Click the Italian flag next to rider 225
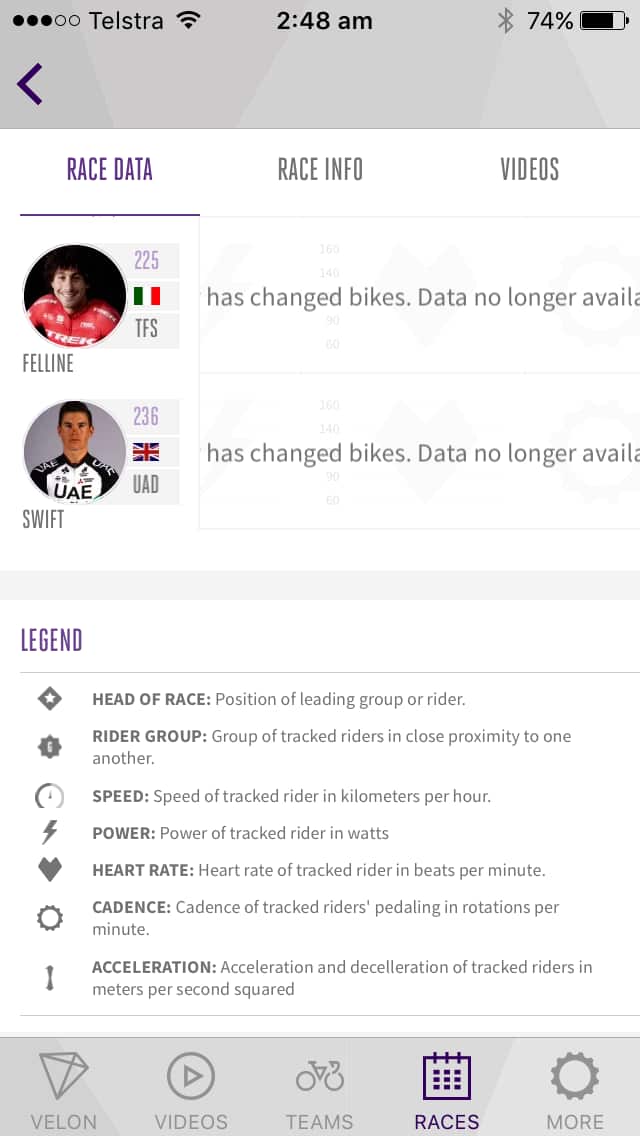The width and height of the screenshot is (640, 1136). (x=148, y=296)
